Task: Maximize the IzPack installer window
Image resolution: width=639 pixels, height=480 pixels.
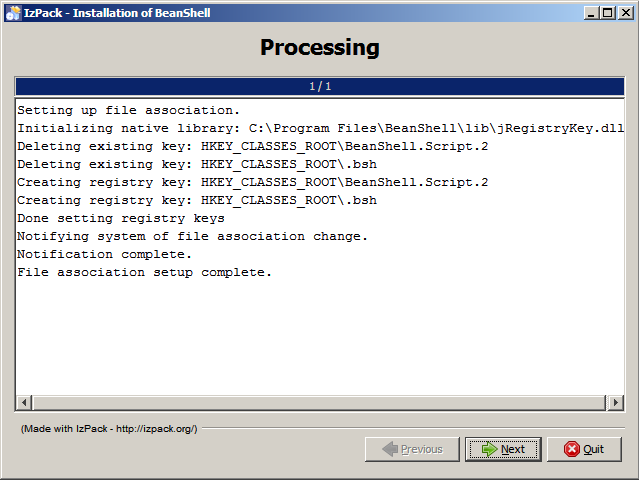Action: tap(607, 13)
